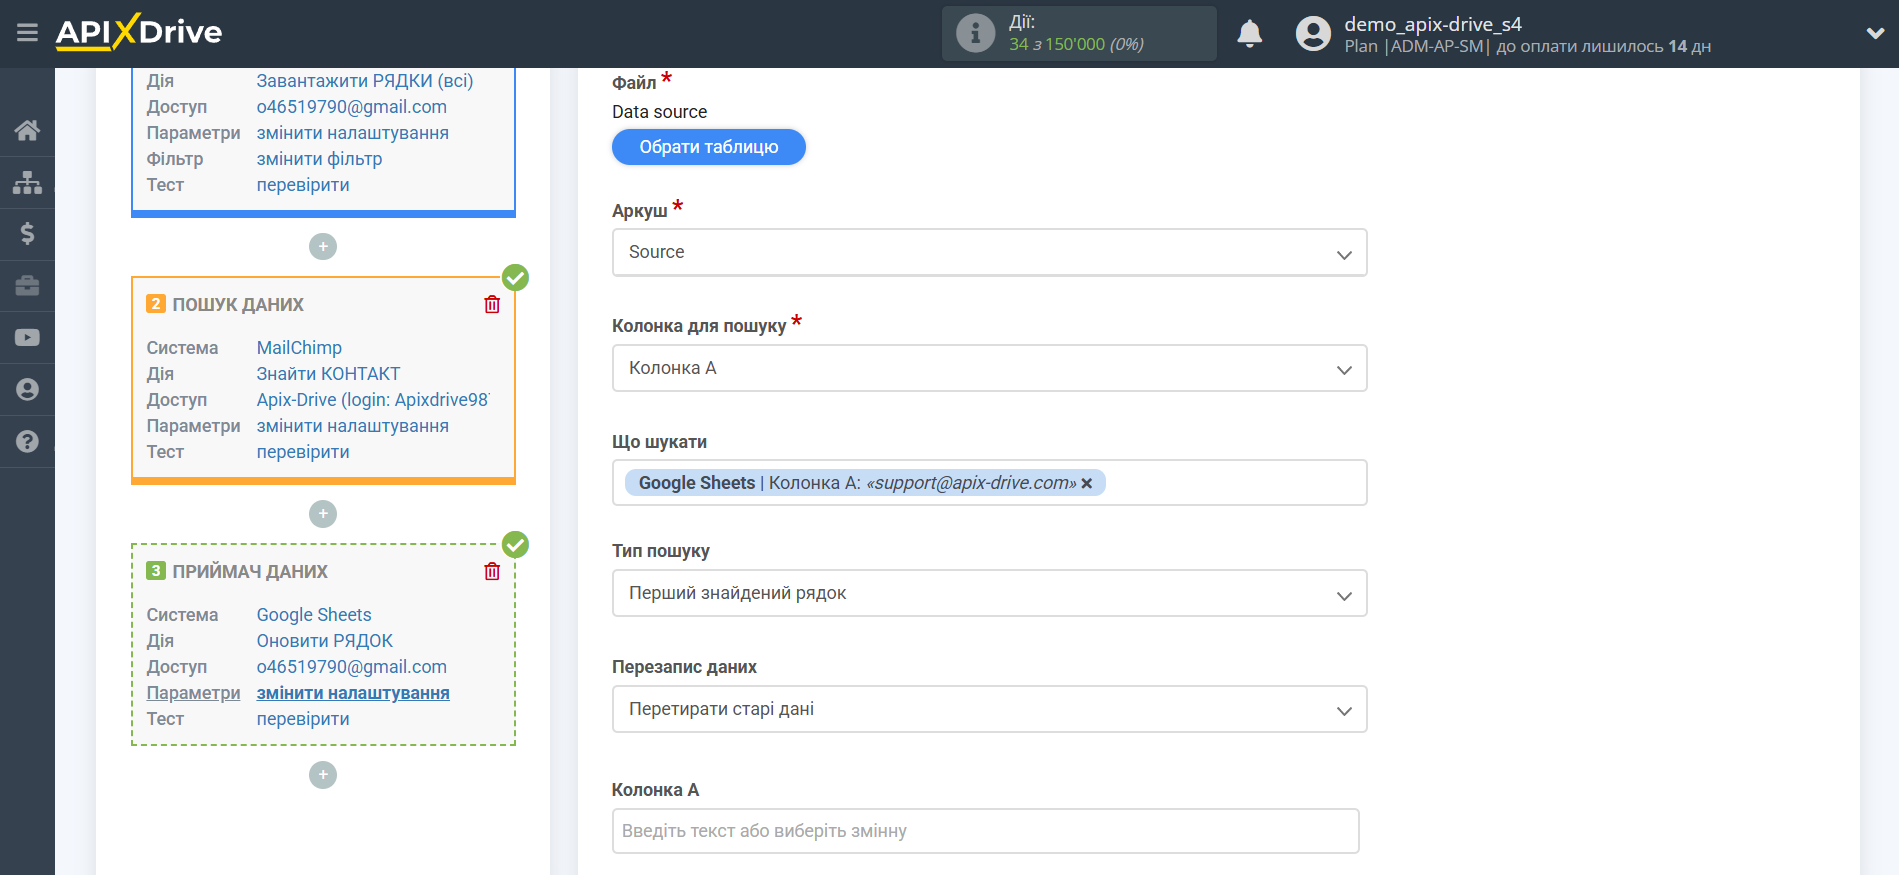Screen dimensions: 1899x875
Task: Open notifications bell
Action: click(x=1249, y=34)
